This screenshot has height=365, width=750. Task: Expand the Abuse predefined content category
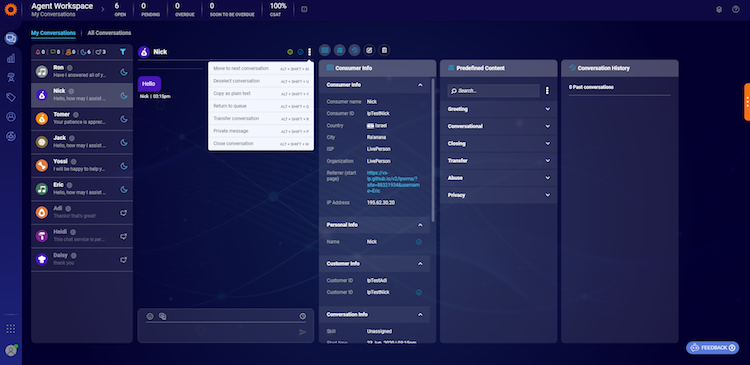click(x=498, y=178)
